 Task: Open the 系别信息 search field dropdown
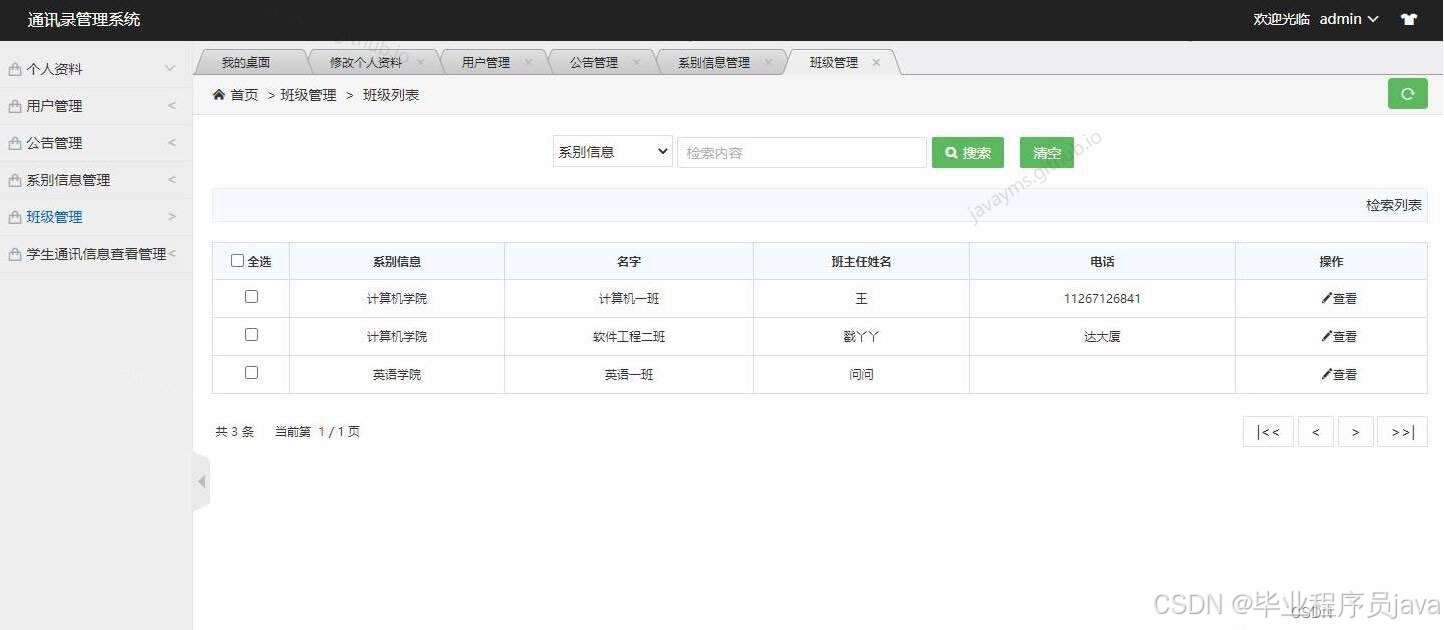pyautogui.click(x=612, y=152)
